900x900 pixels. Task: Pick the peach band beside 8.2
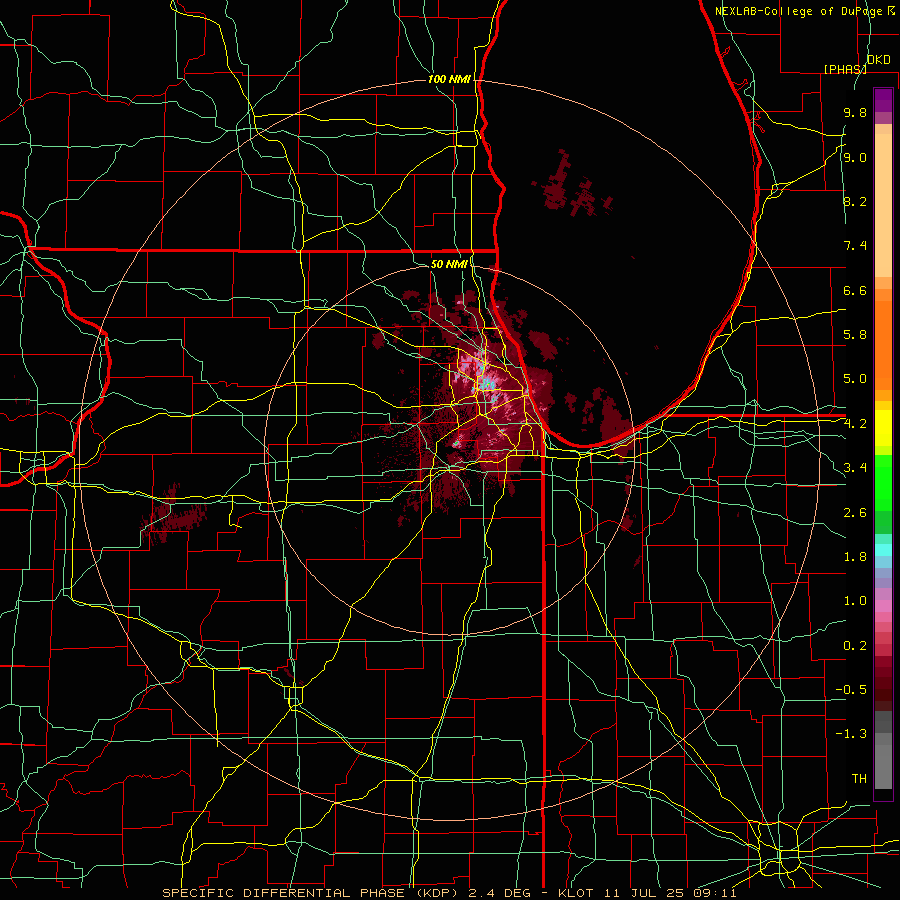(883, 205)
